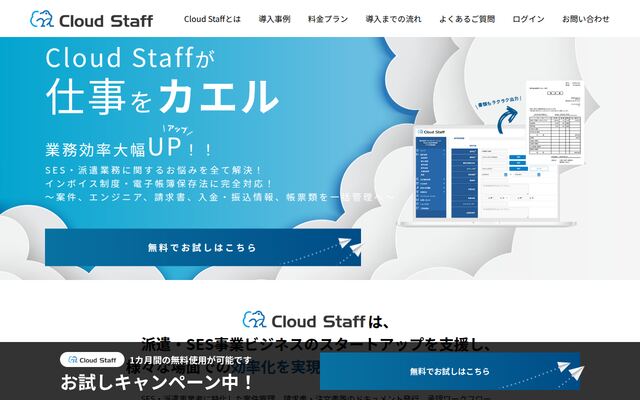The image size is (640, 400).
Task: Click the 1カ月間の無料使用が可能です text
Action: tap(191, 360)
